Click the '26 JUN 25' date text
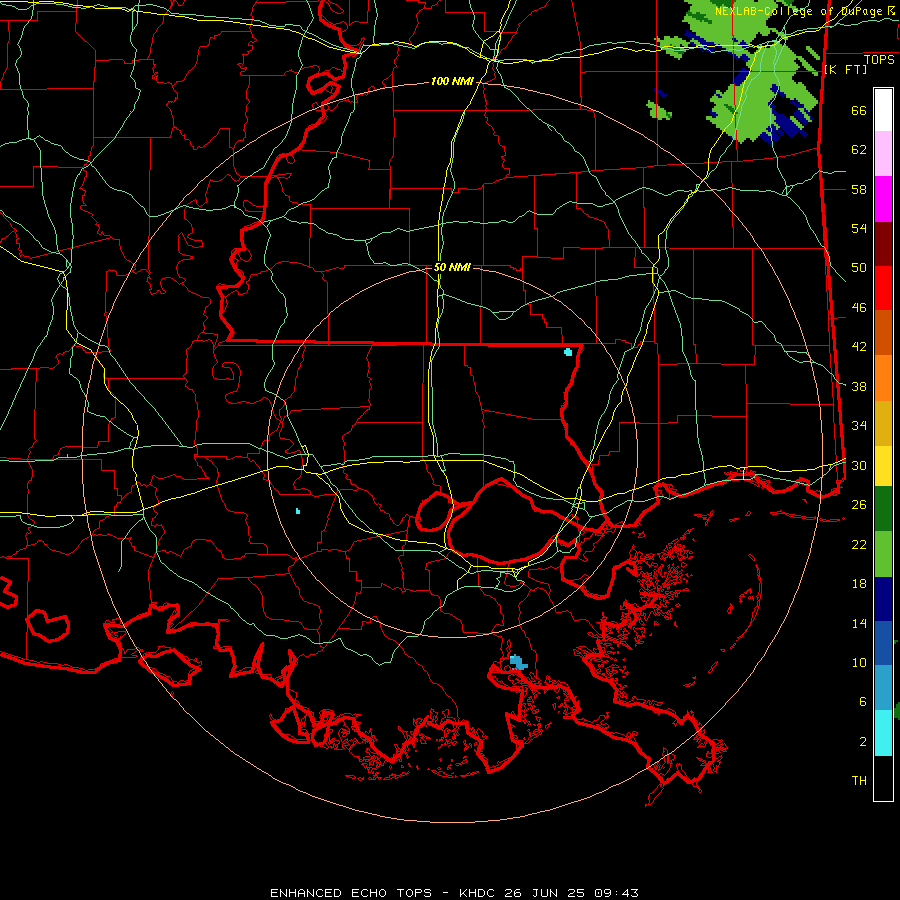 (544, 893)
